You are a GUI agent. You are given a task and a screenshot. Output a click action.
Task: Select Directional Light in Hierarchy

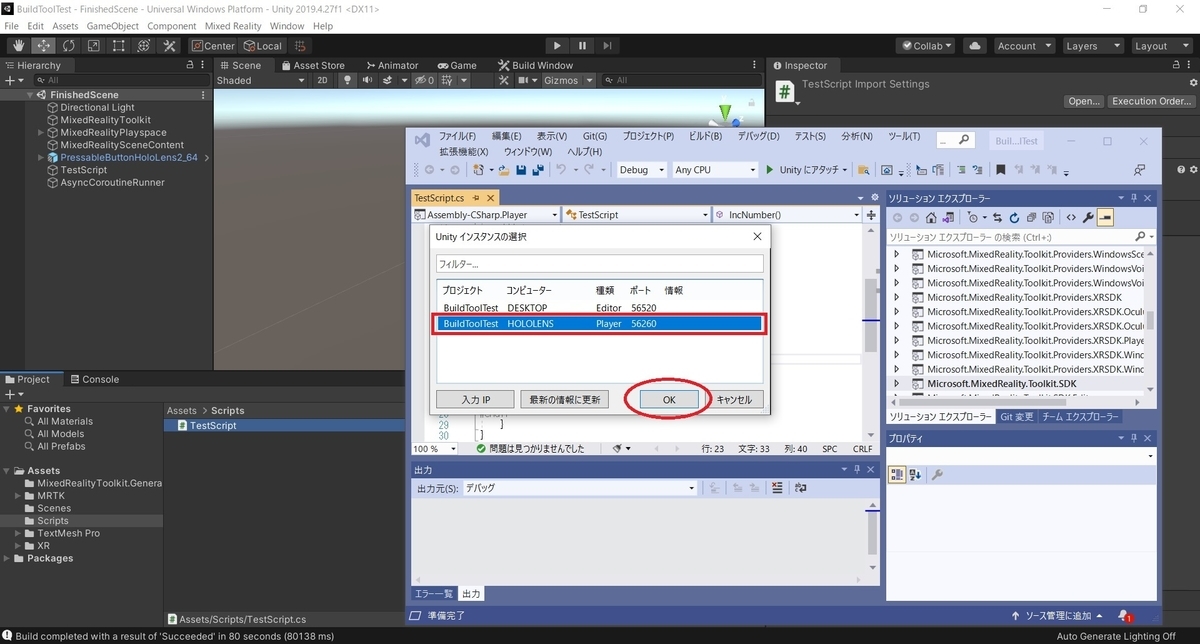(x=97, y=107)
